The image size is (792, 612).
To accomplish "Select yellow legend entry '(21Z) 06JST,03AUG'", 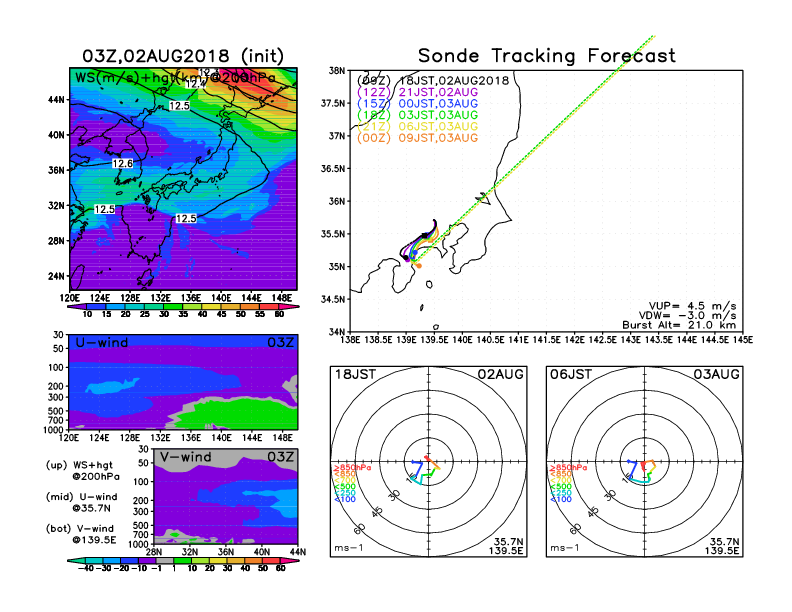I will pyautogui.click(x=417, y=127).
